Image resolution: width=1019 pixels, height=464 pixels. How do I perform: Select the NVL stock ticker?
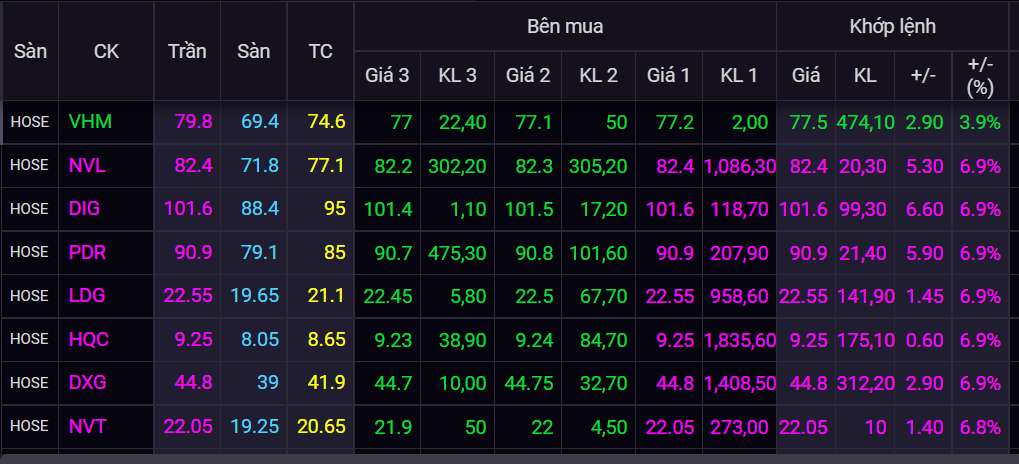pos(89,165)
